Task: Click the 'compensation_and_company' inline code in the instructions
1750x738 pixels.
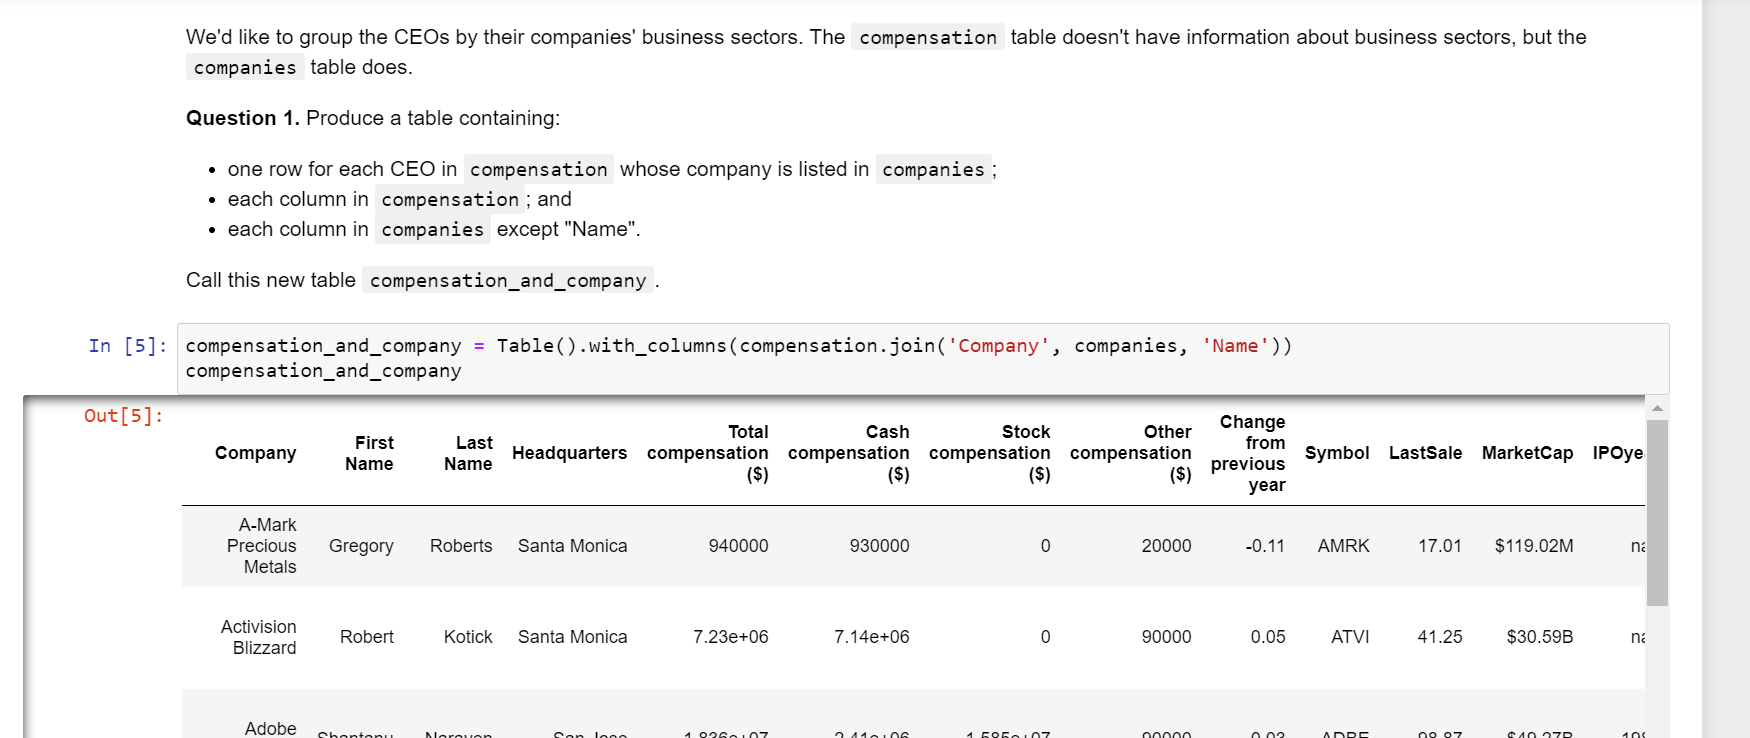Action: [508, 281]
